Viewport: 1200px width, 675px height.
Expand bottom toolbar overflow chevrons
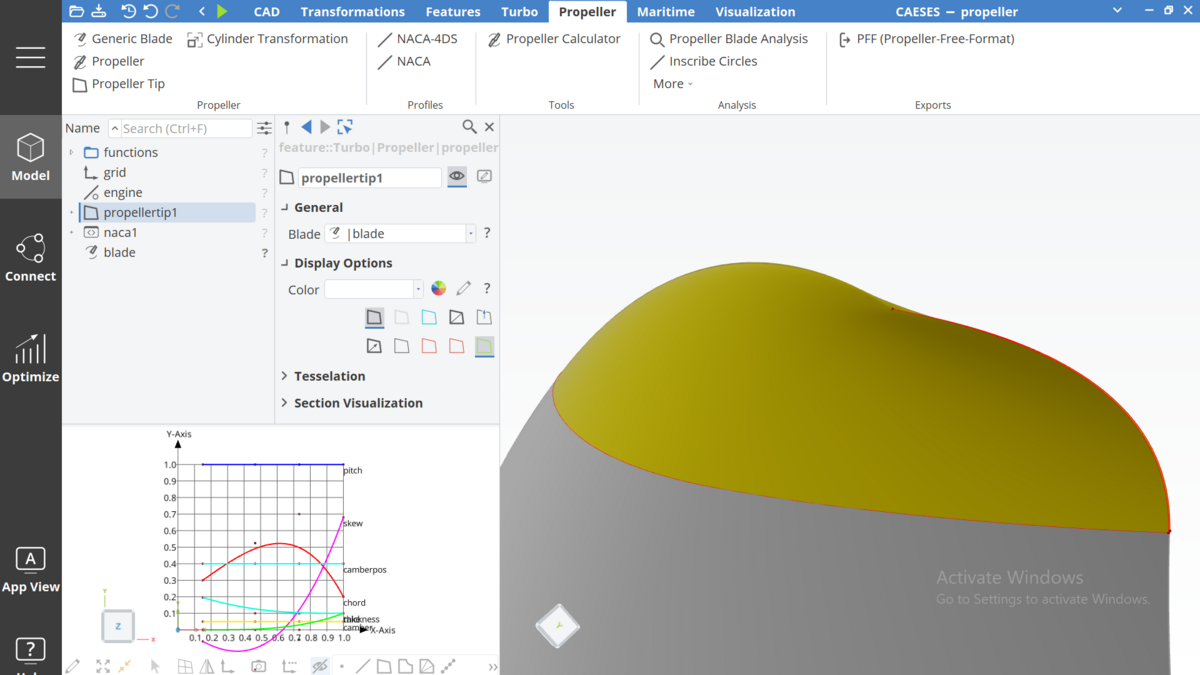[493, 667]
